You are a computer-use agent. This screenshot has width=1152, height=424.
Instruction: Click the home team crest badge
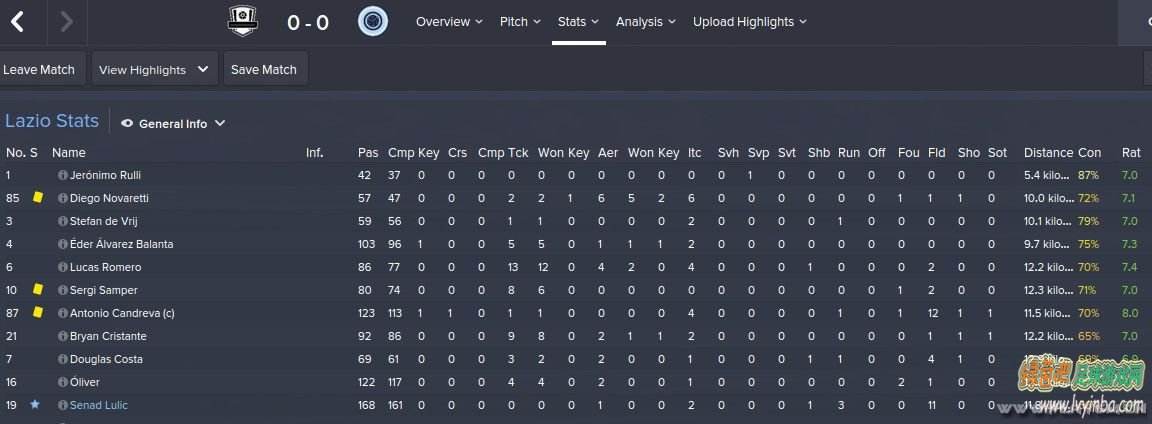(242, 21)
